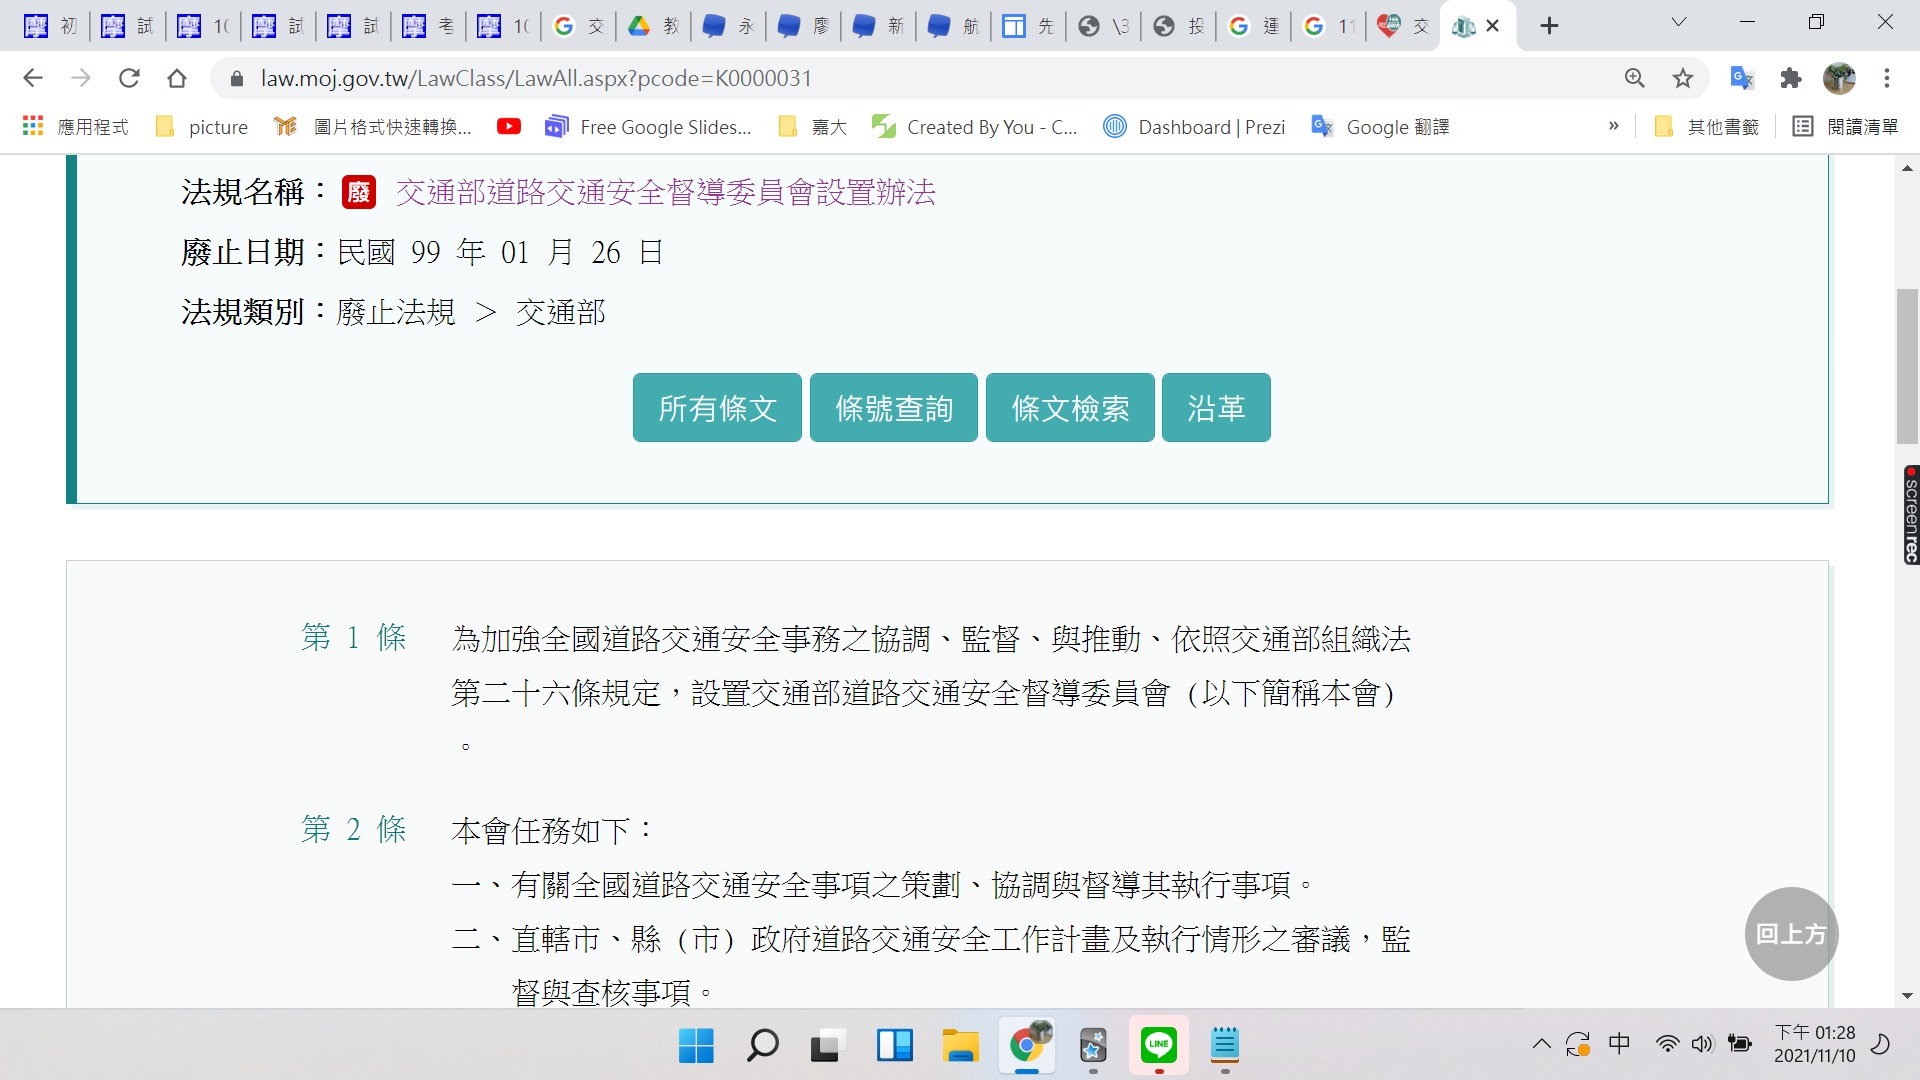Open the page zoom magnifier icon

tap(1635, 78)
